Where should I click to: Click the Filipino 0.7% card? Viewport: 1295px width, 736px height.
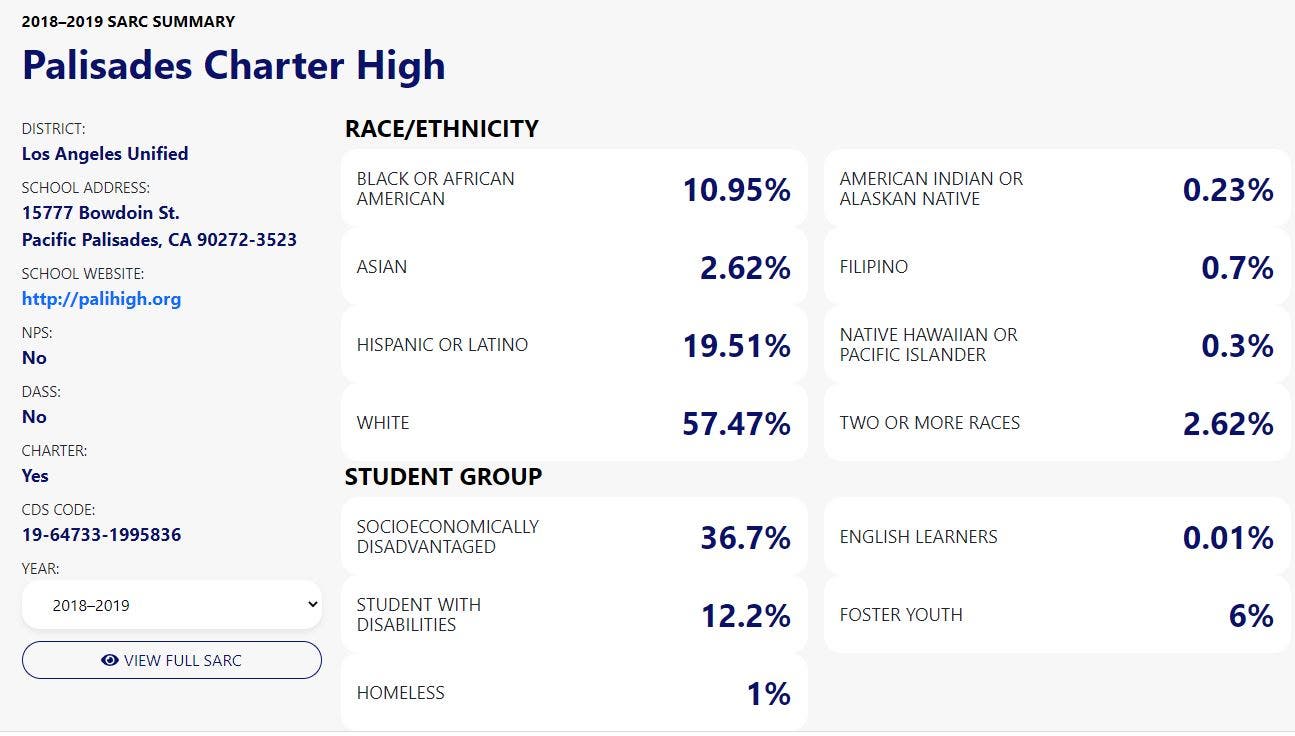coord(1056,267)
